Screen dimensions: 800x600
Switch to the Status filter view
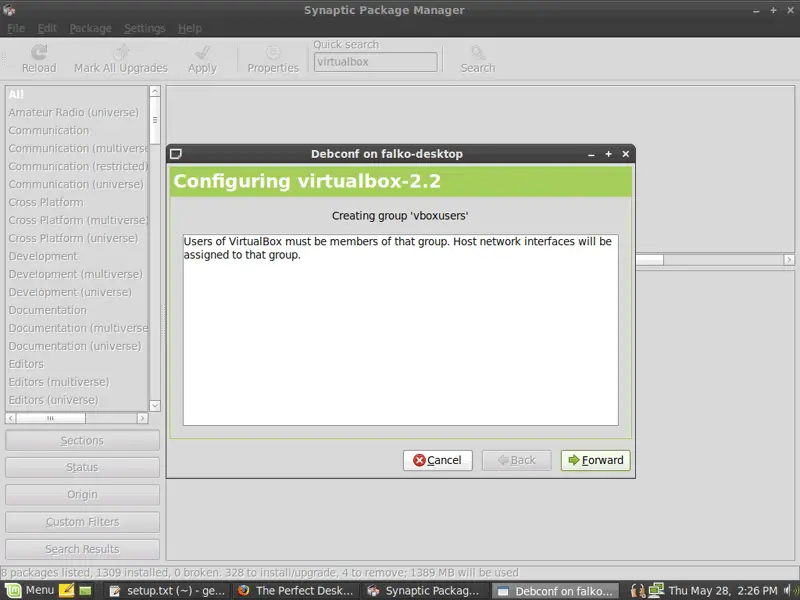click(82, 467)
